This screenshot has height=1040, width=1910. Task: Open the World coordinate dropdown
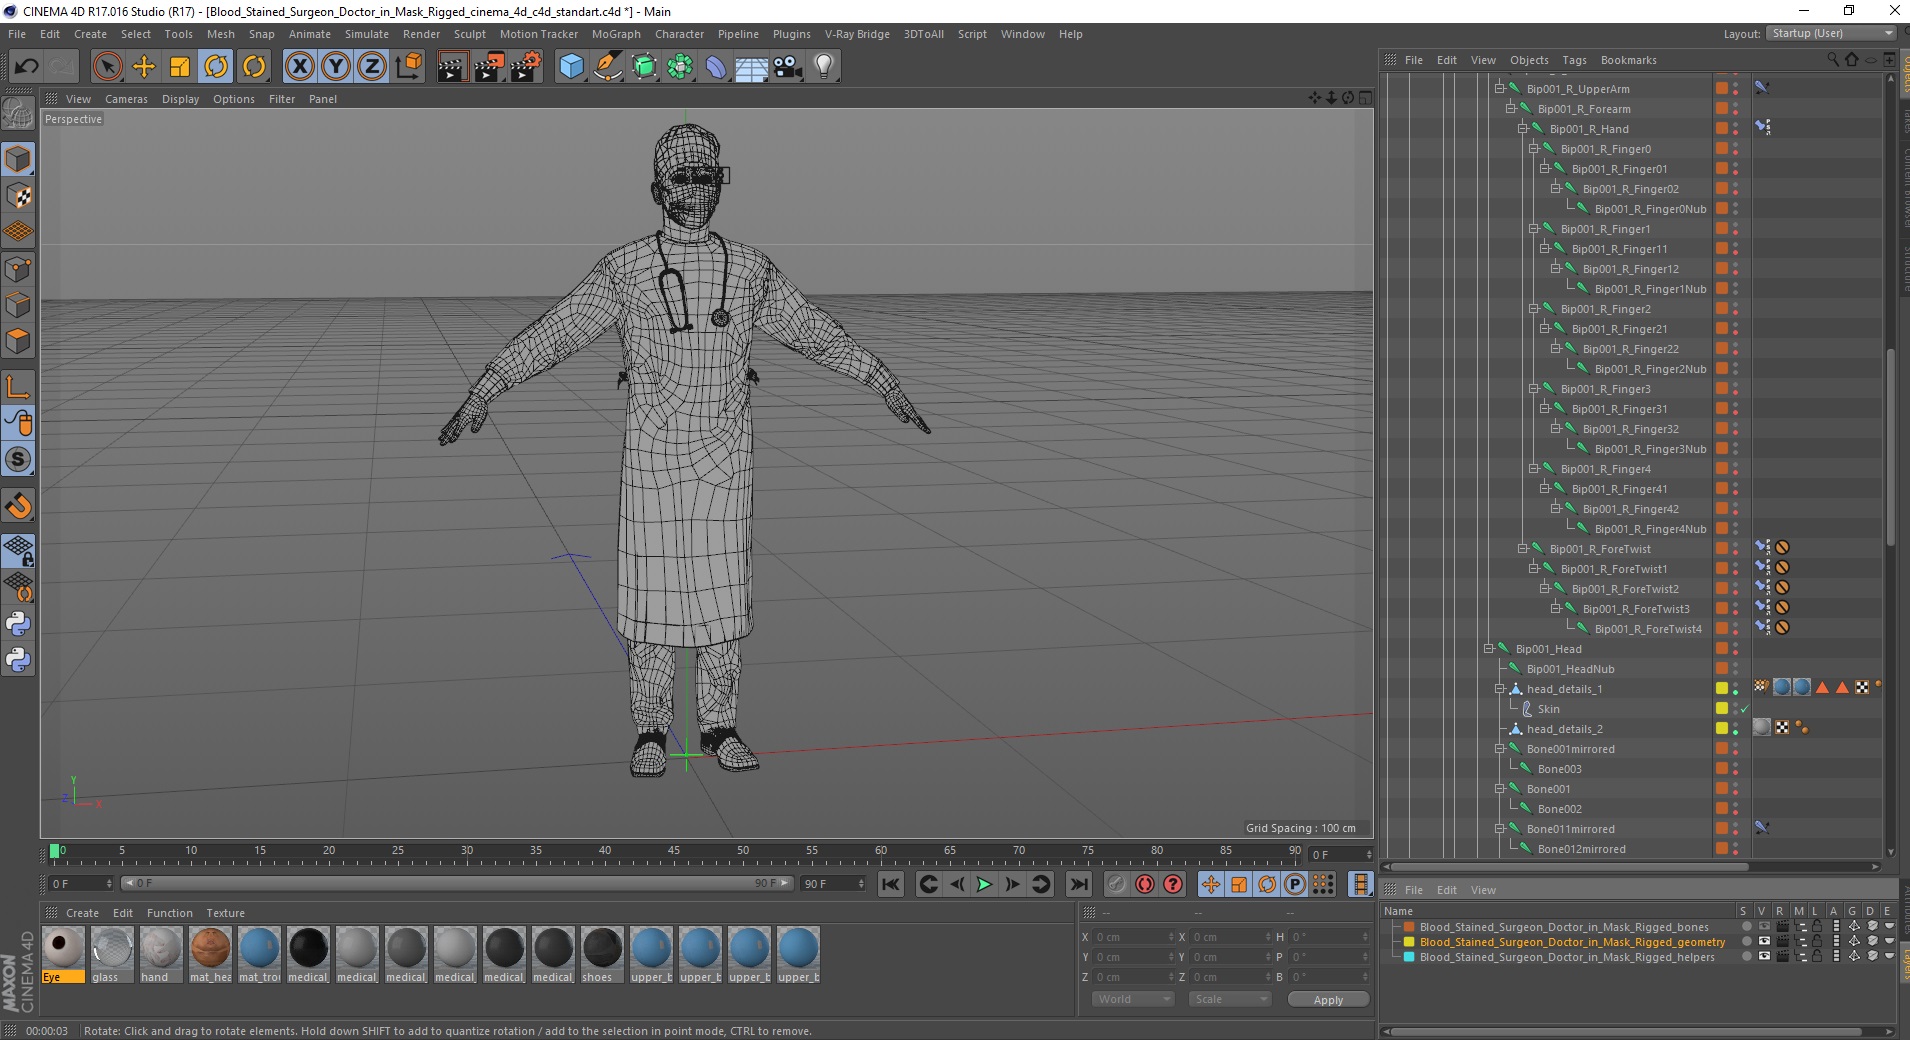click(x=1131, y=999)
